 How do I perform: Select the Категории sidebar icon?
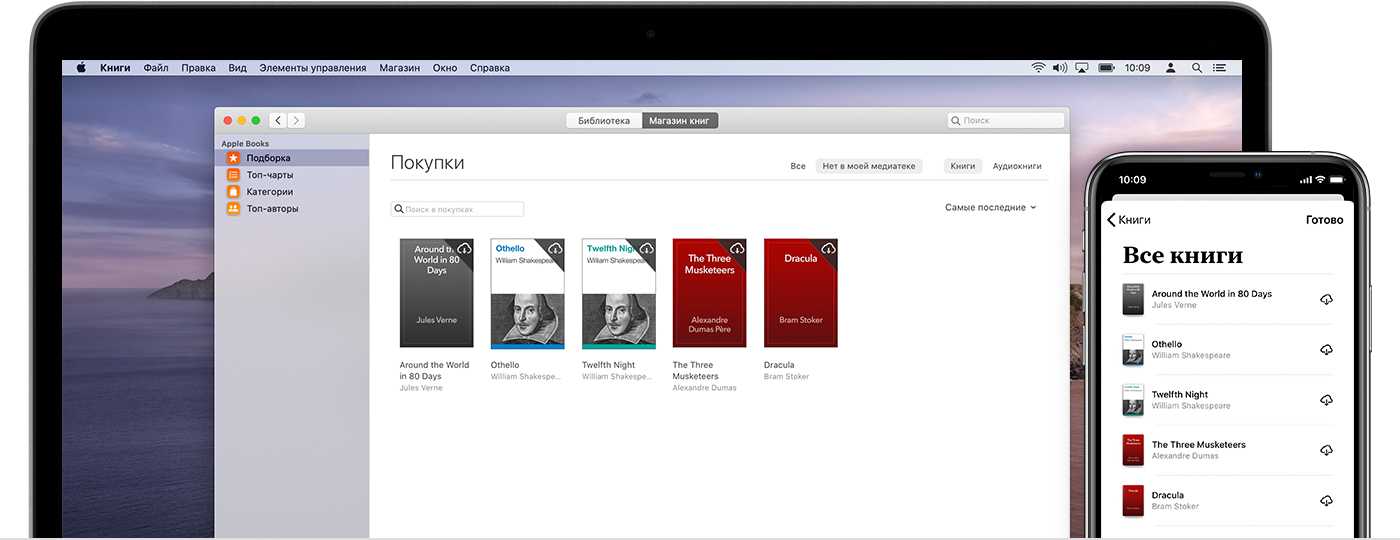(233, 192)
